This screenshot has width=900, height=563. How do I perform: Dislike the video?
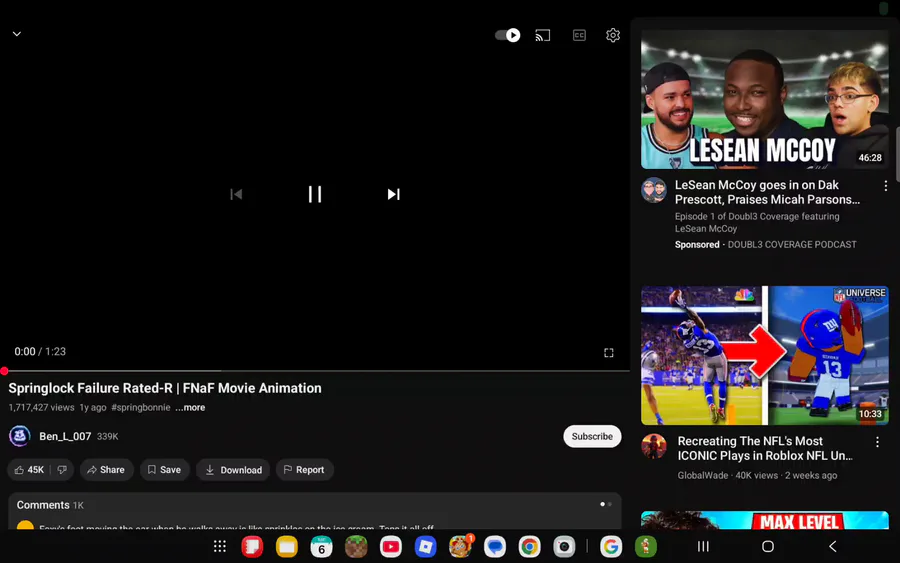(x=62, y=469)
